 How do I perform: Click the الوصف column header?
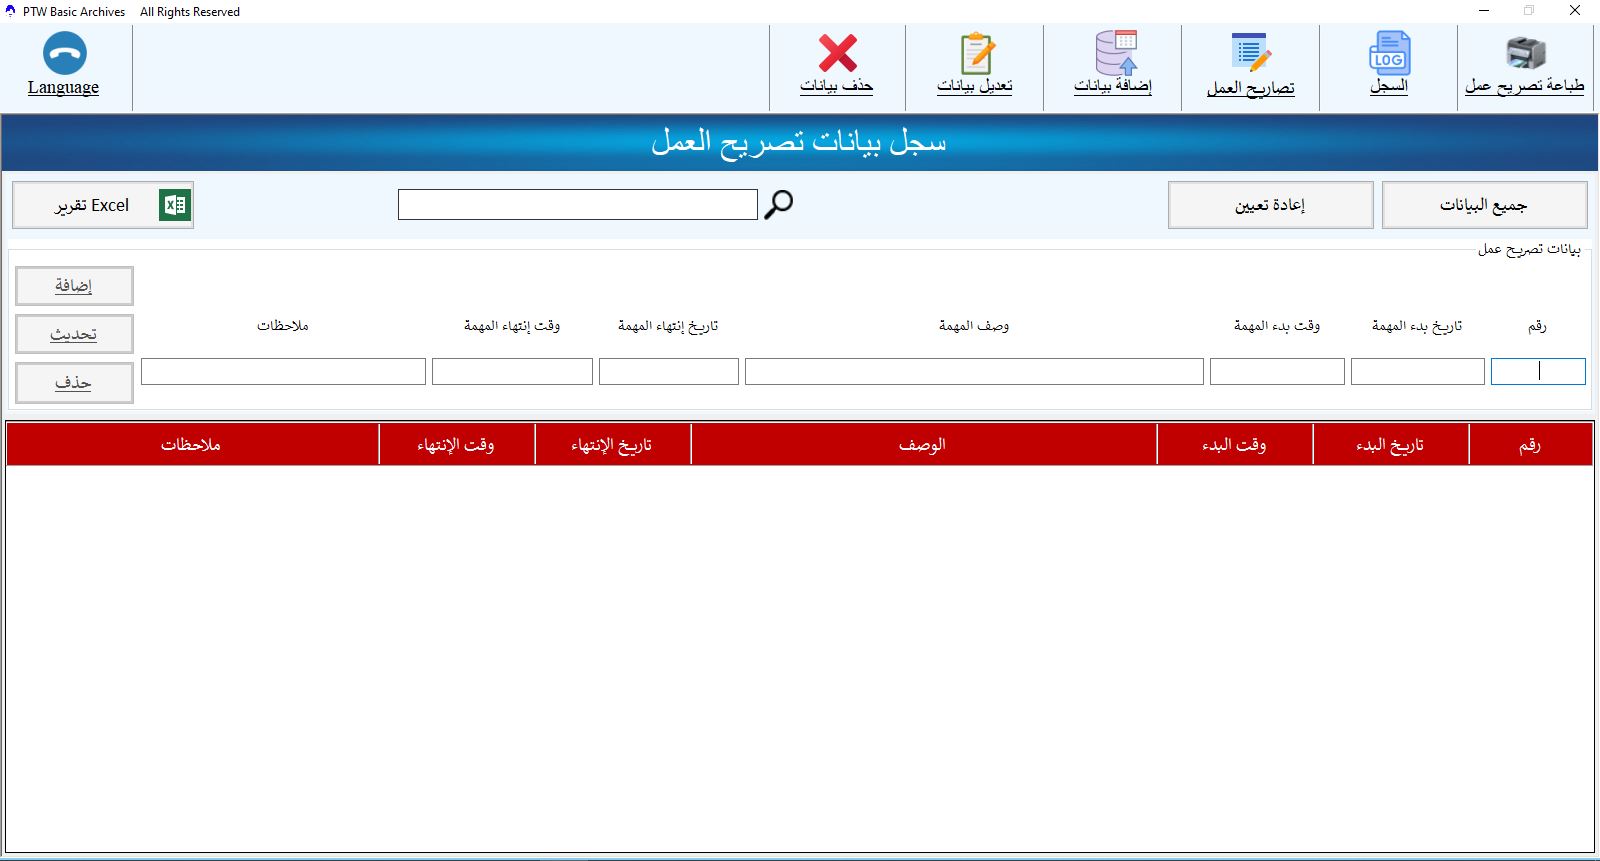(923, 445)
